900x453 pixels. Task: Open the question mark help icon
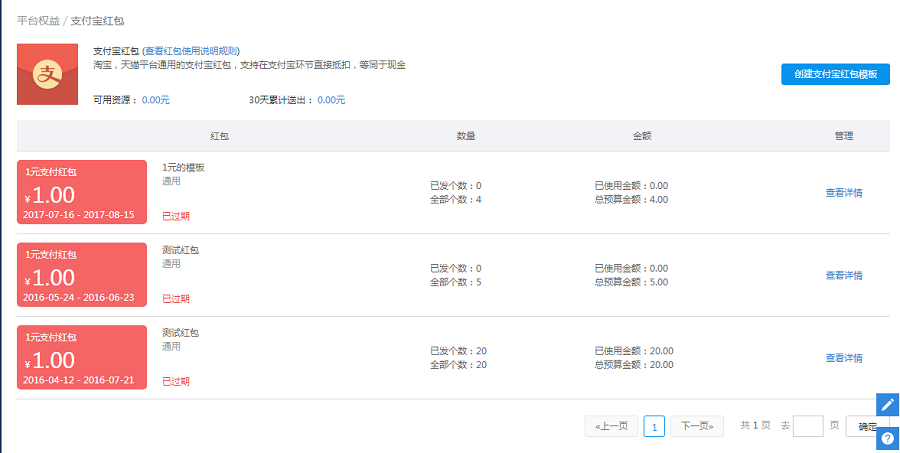click(x=888, y=439)
